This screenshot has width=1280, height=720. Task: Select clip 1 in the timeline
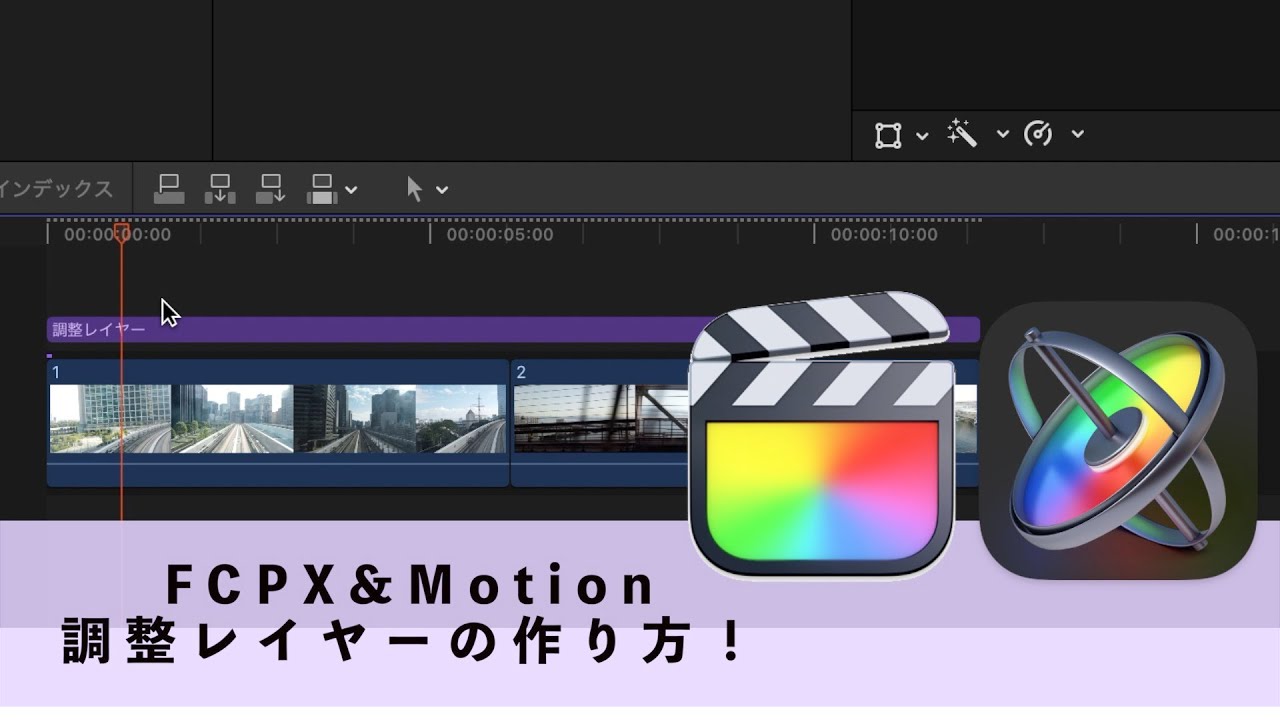click(x=278, y=423)
